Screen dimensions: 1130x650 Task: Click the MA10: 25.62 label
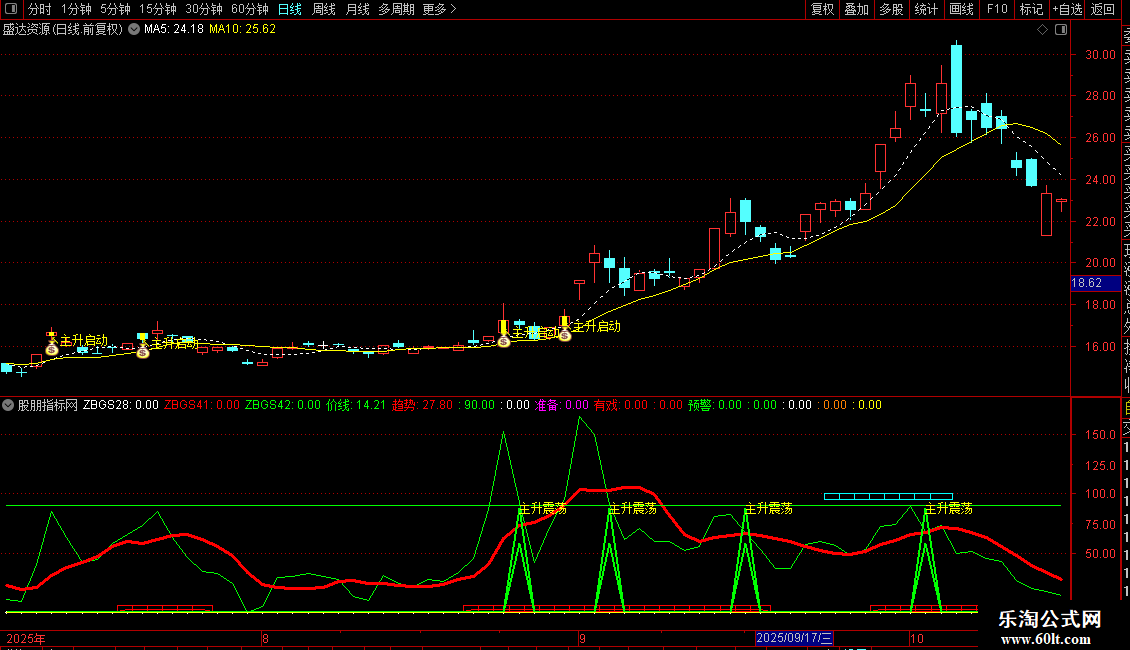[242, 29]
